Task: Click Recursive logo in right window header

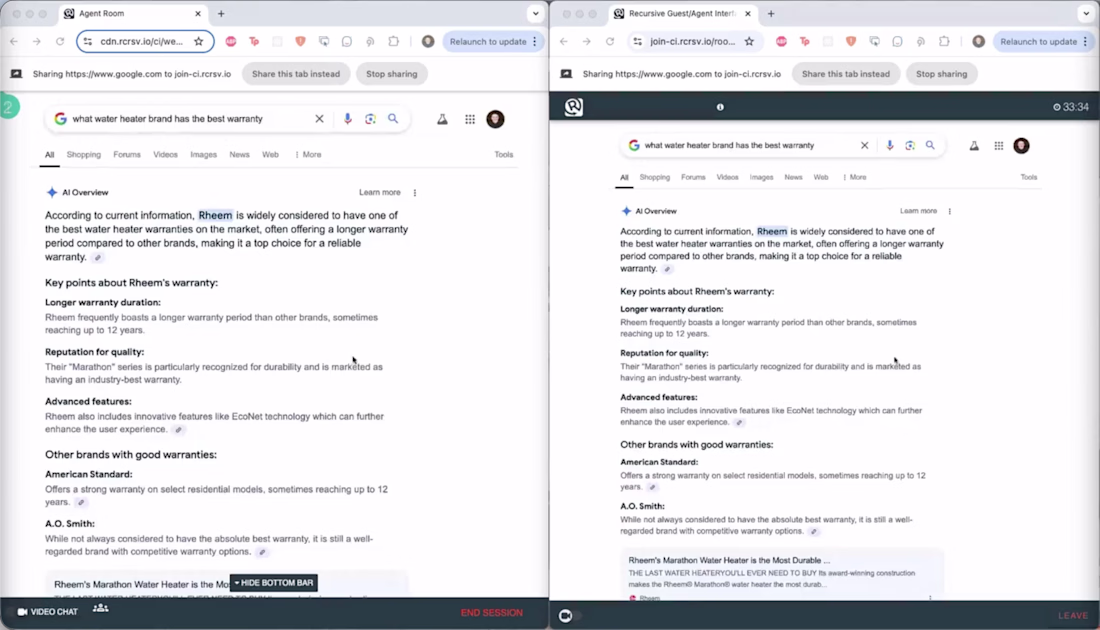Action: click(x=573, y=107)
